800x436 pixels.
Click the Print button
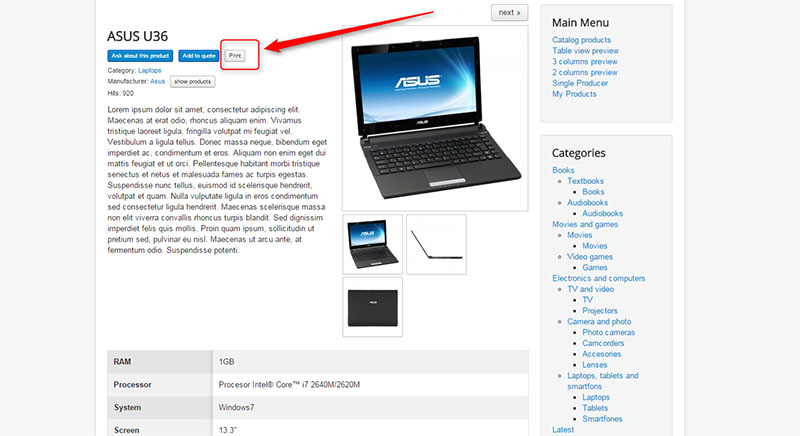click(235, 56)
